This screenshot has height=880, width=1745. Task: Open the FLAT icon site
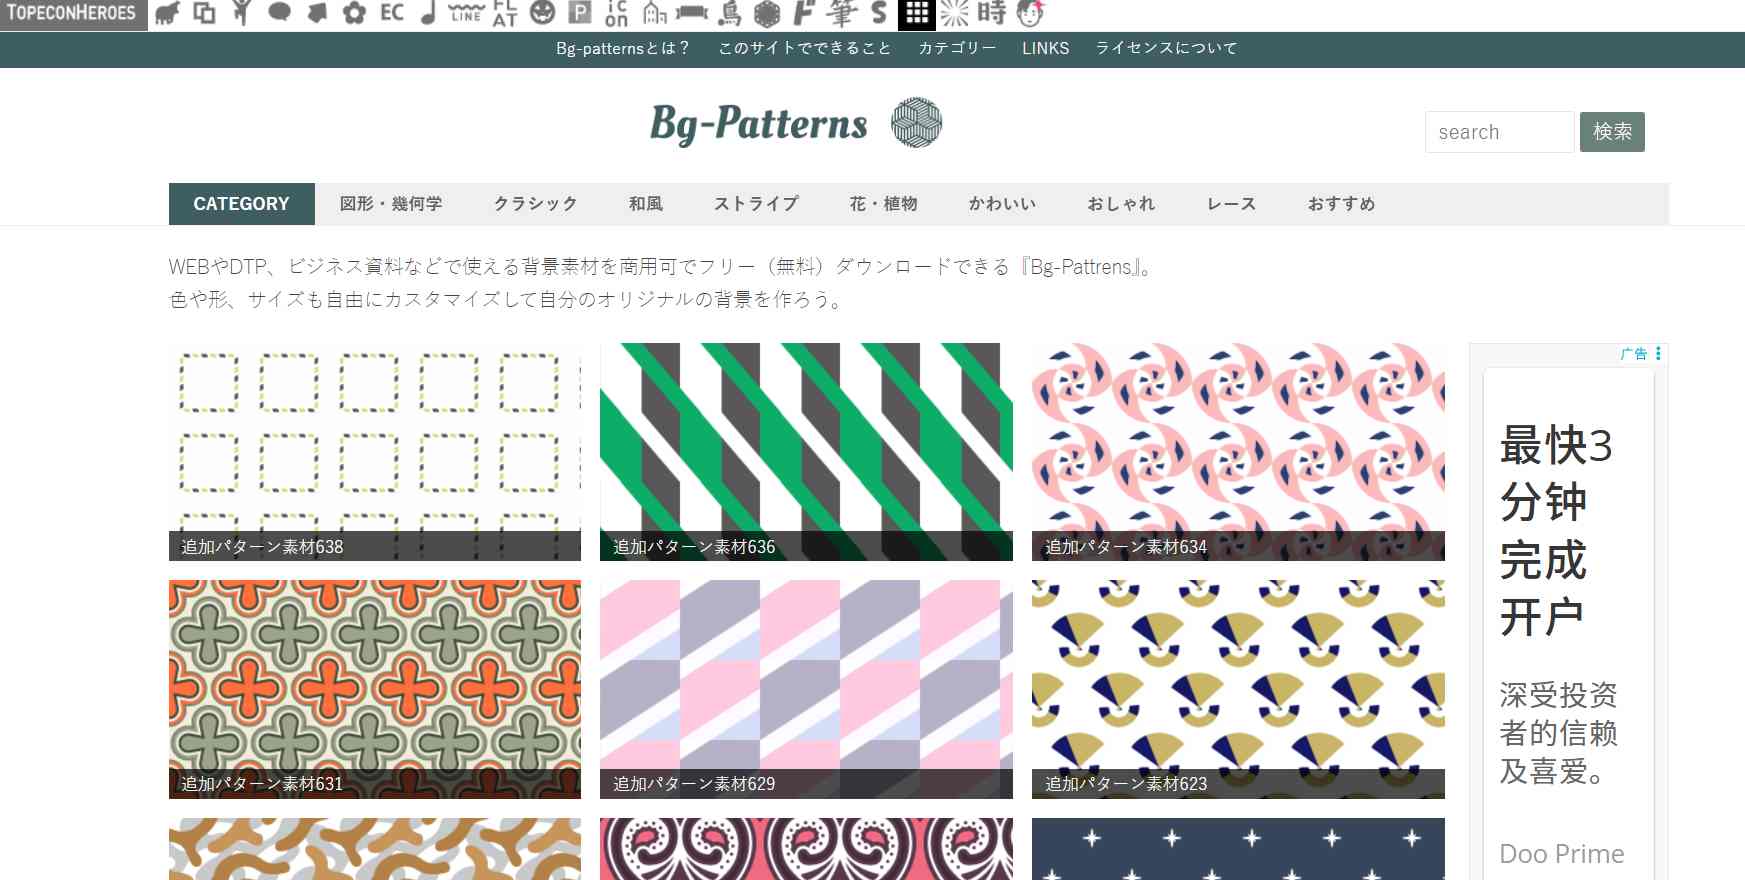(x=505, y=13)
